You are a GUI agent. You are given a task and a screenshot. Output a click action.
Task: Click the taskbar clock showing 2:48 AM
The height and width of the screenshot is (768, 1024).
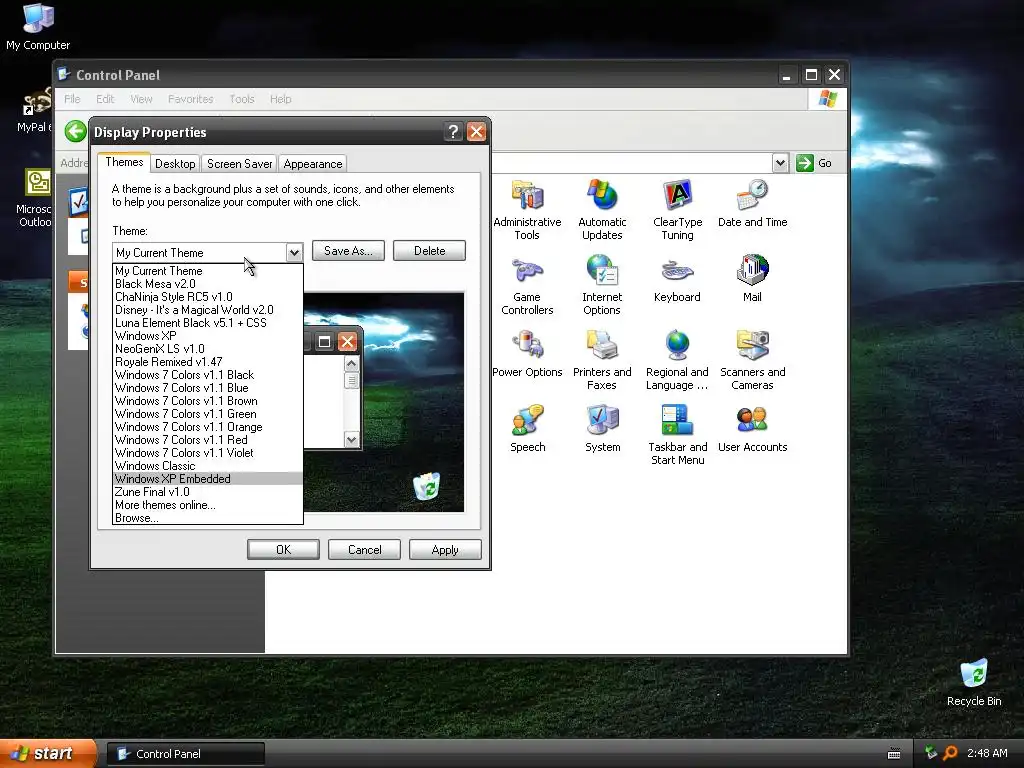[x=987, y=753]
